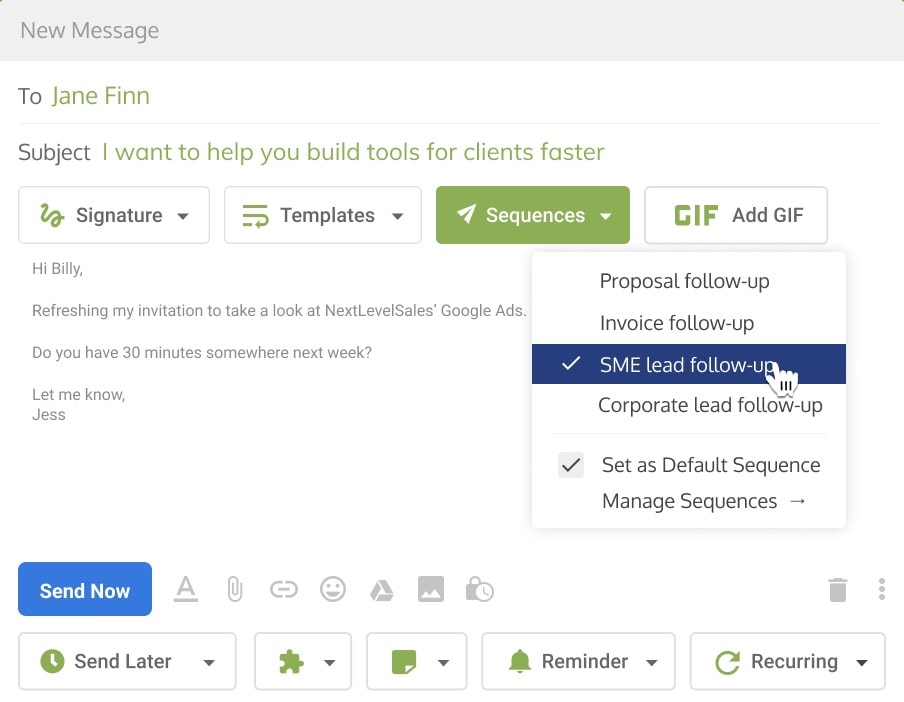Open more options three-dot menu
Screen dimensions: 904x702
click(882, 589)
